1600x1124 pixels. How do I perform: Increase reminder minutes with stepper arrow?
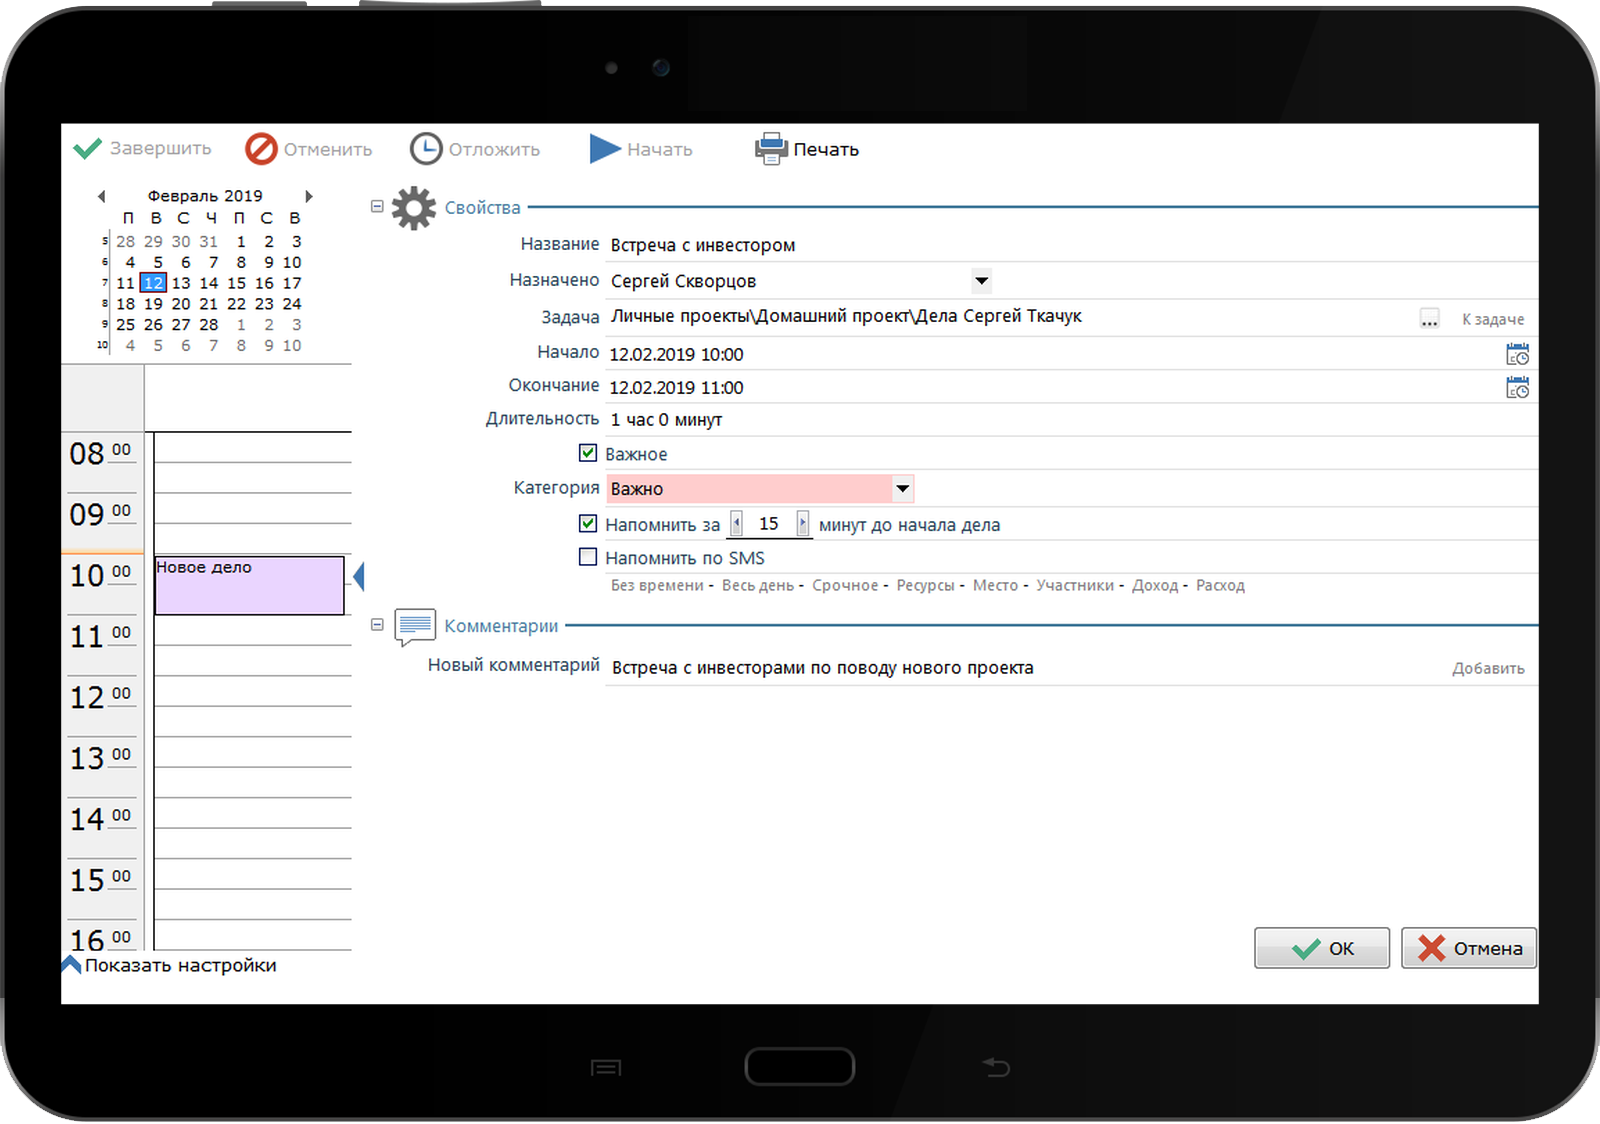click(x=802, y=523)
